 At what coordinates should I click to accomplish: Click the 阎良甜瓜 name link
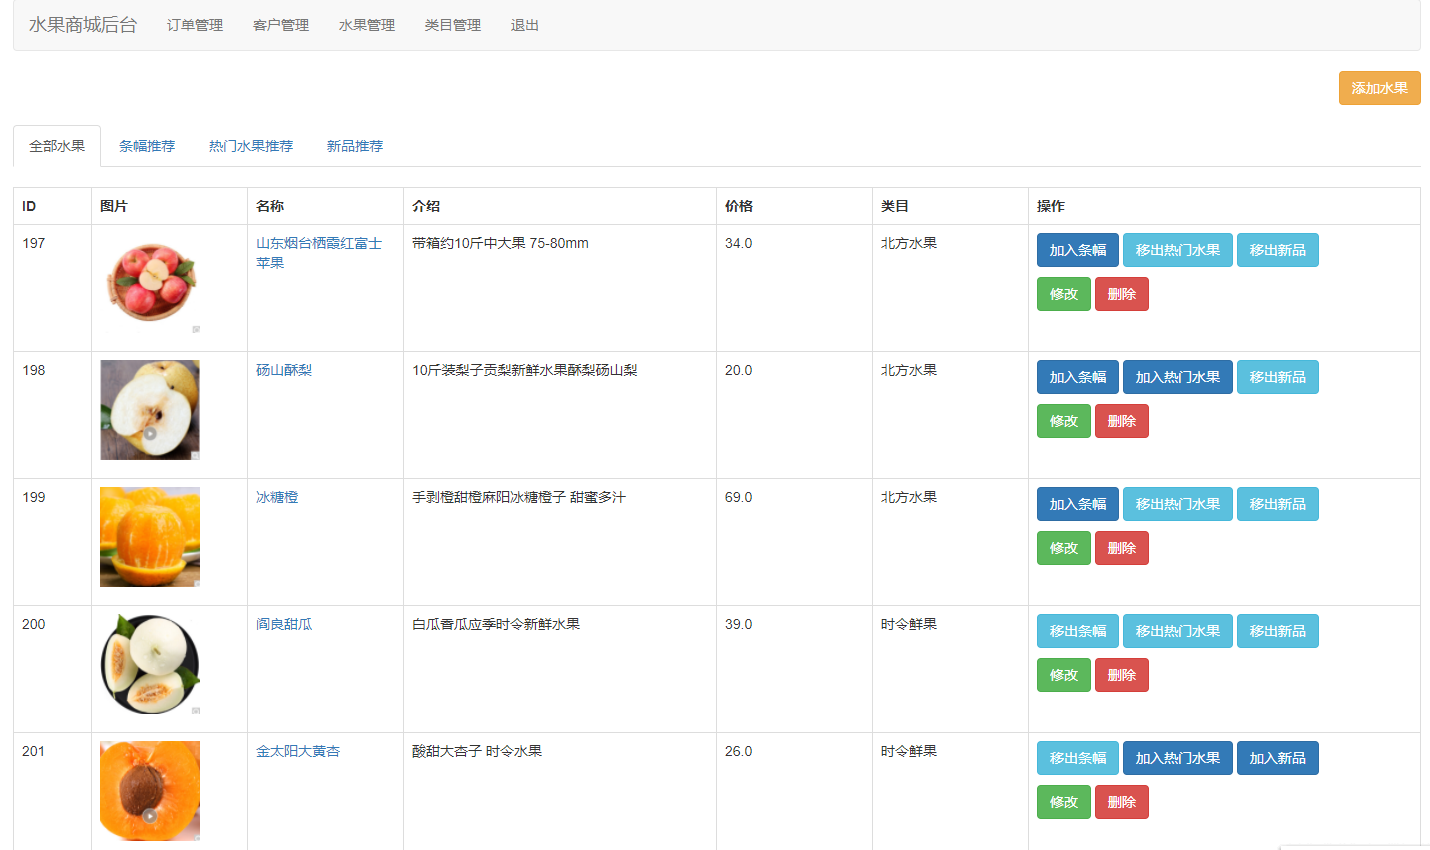[284, 624]
